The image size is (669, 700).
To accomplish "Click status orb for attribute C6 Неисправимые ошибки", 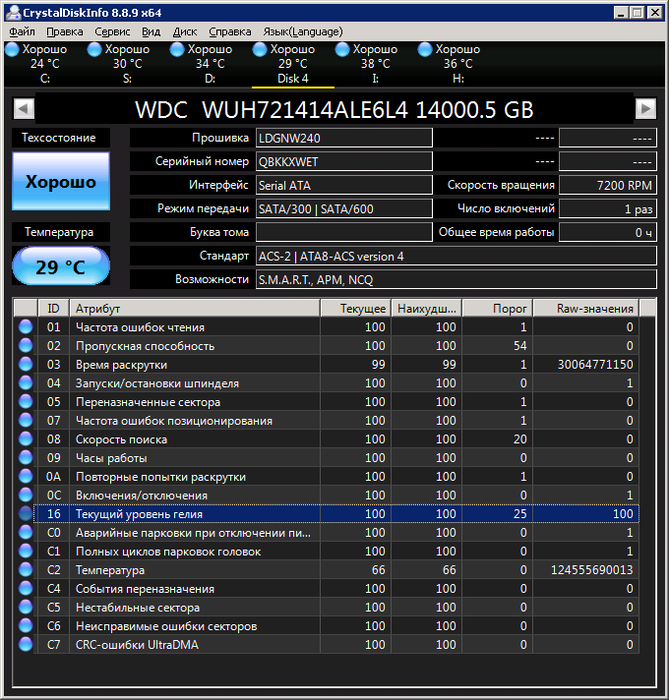I will click(25, 626).
